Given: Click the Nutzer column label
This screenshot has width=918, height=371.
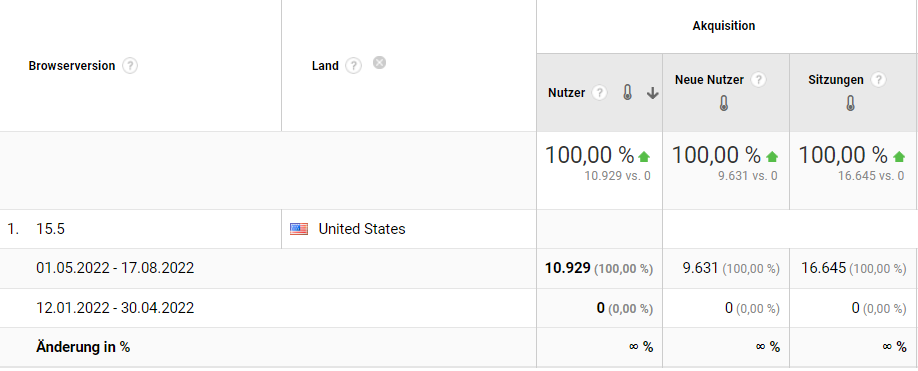Looking at the screenshot, I should click(x=567, y=92).
